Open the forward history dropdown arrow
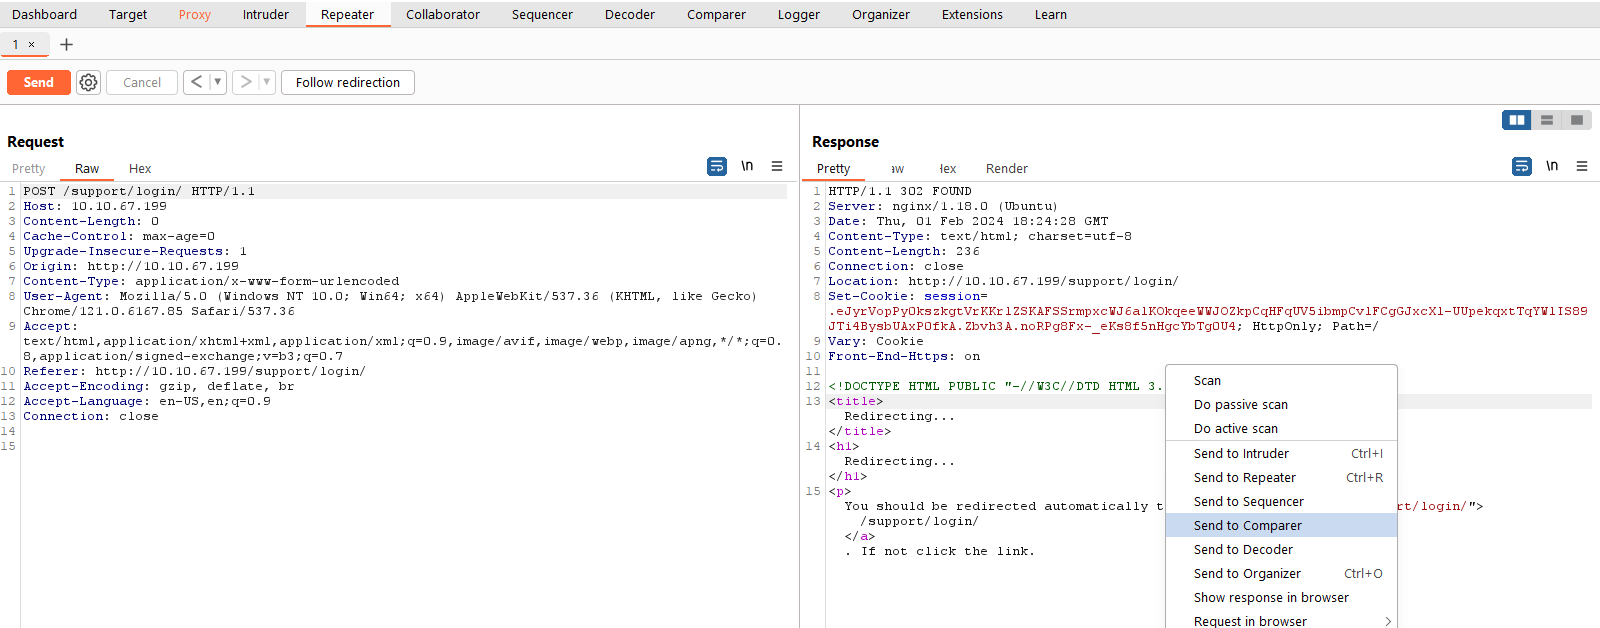The image size is (1600, 628). coord(266,82)
